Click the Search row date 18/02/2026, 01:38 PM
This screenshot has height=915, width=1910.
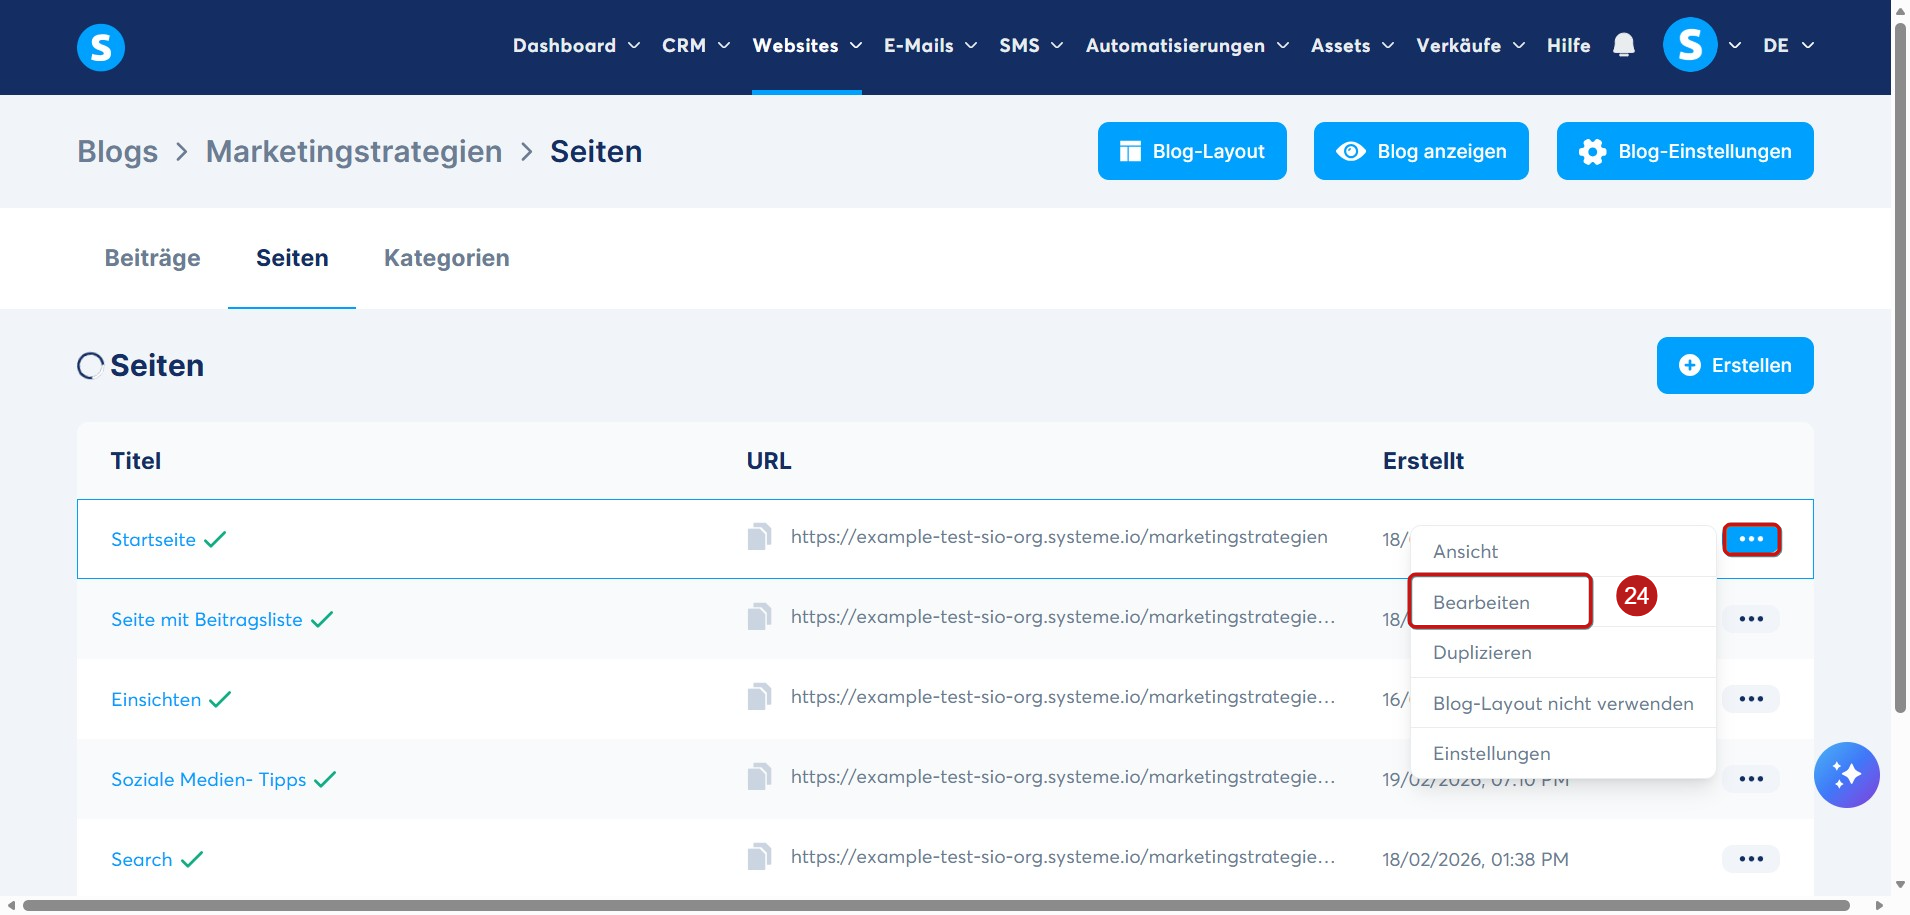pyautogui.click(x=1475, y=859)
